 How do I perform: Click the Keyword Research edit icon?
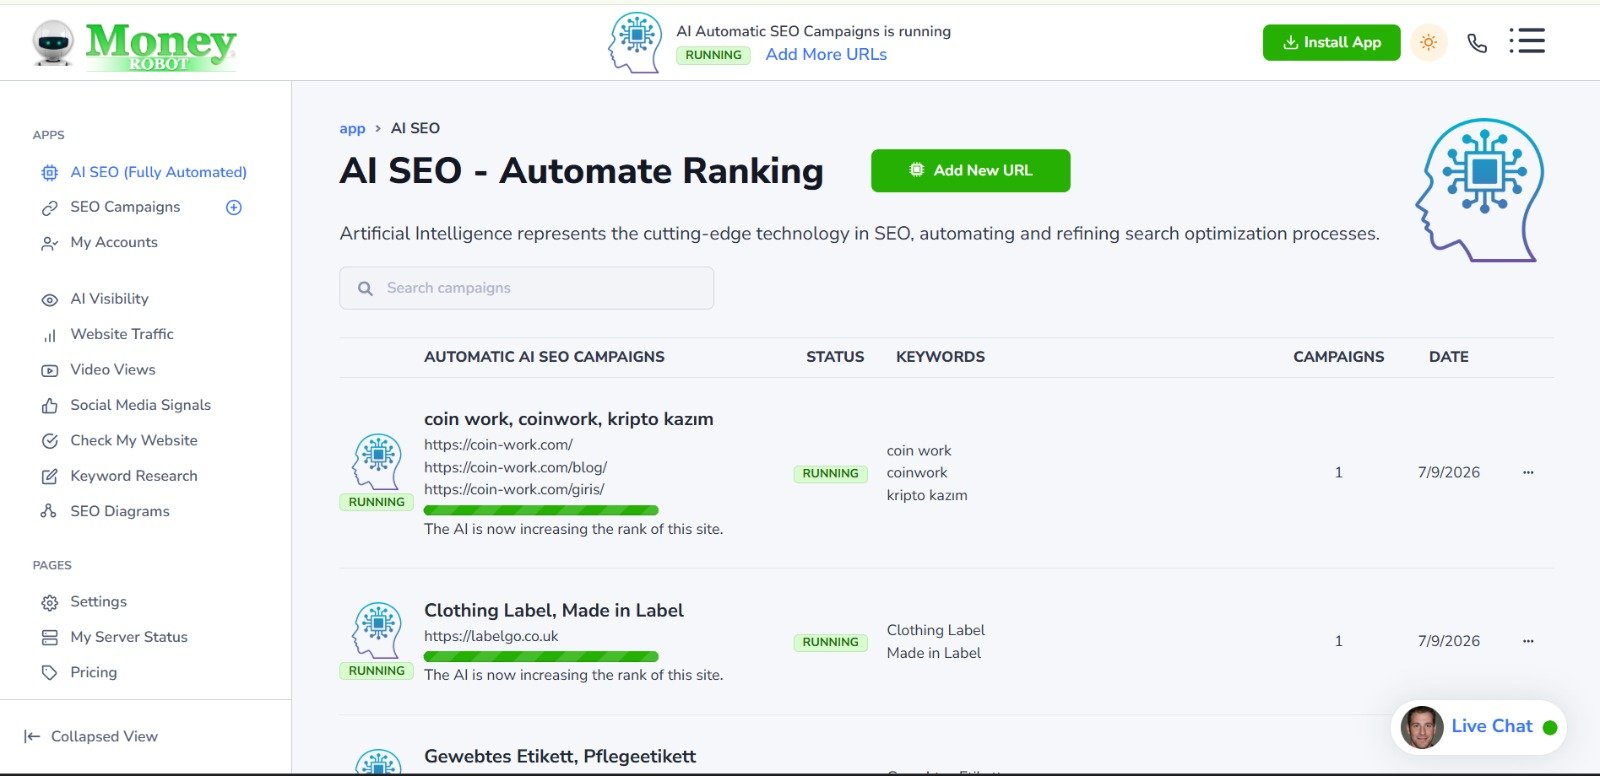point(49,477)
